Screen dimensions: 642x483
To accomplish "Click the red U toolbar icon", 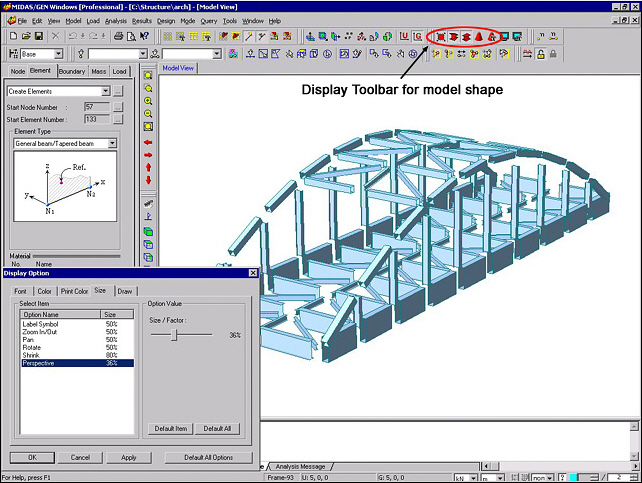I will click(404, 36).
